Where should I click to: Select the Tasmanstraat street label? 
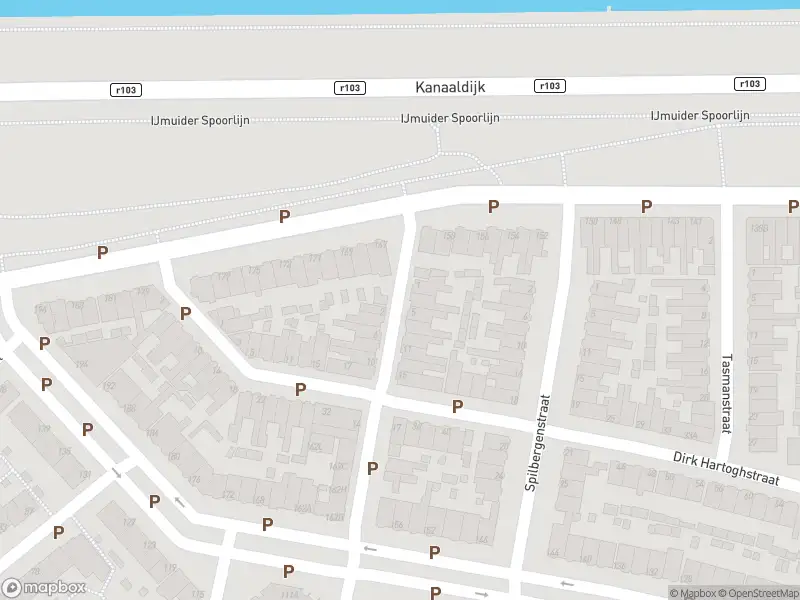(x=728, y=393)
